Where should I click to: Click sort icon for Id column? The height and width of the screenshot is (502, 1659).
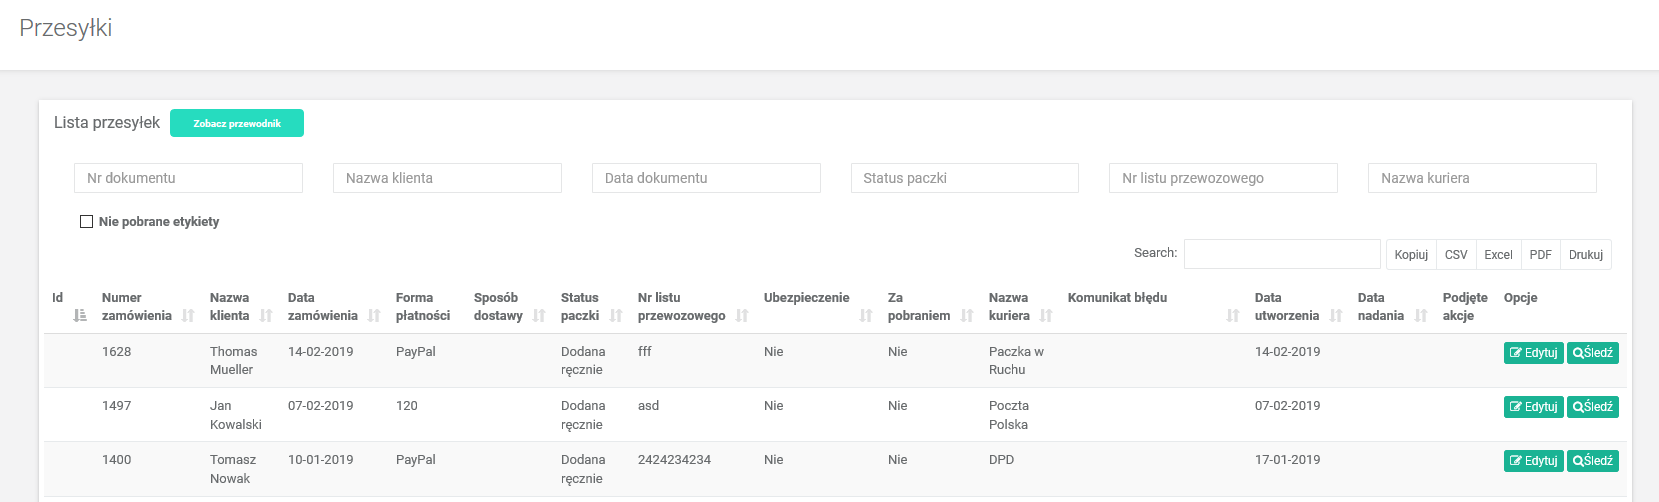[x=80, y=316]
